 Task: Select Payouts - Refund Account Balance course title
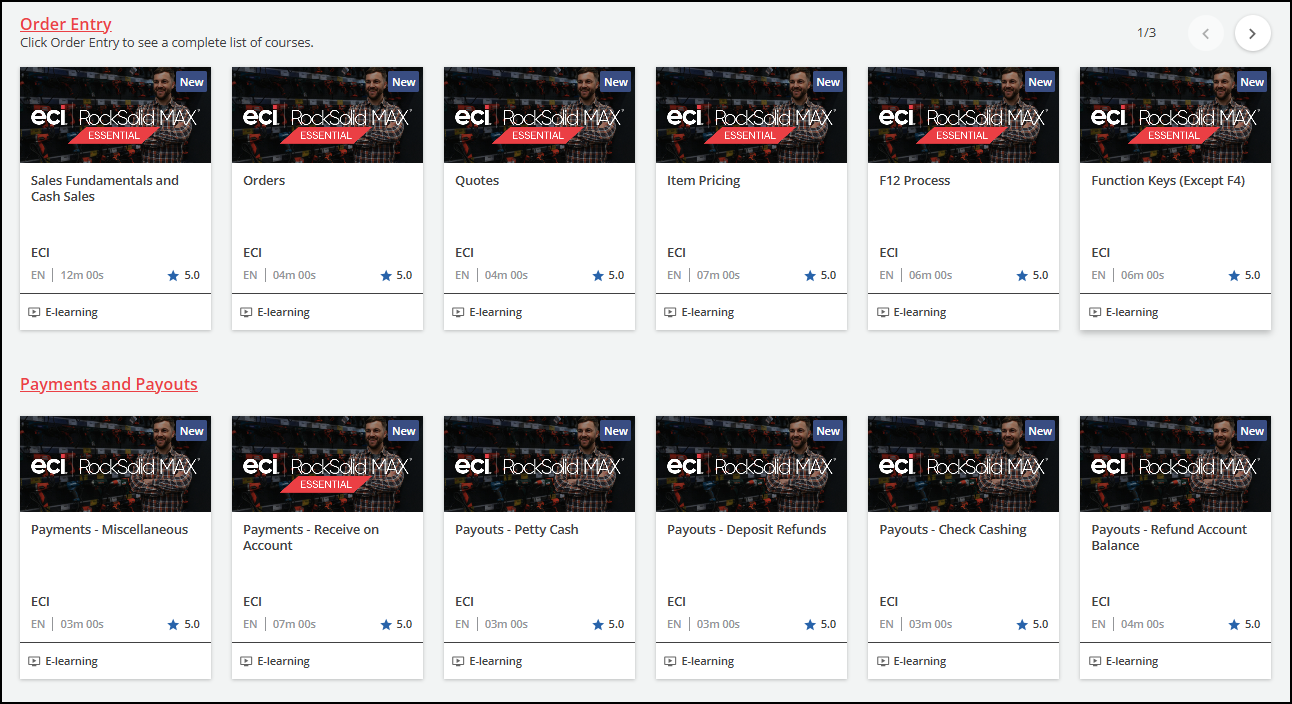pos(1168,537)
